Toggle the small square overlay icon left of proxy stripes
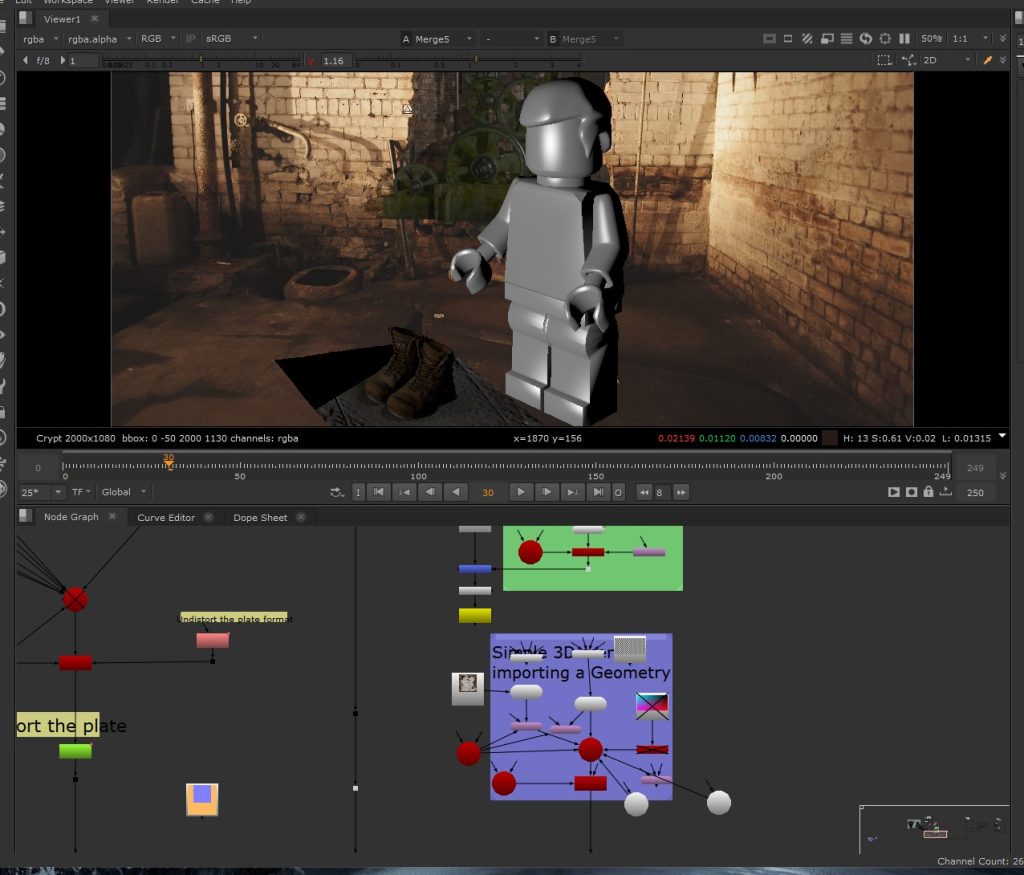Screen dimensions: 1024x875 [x=788, y=39]
